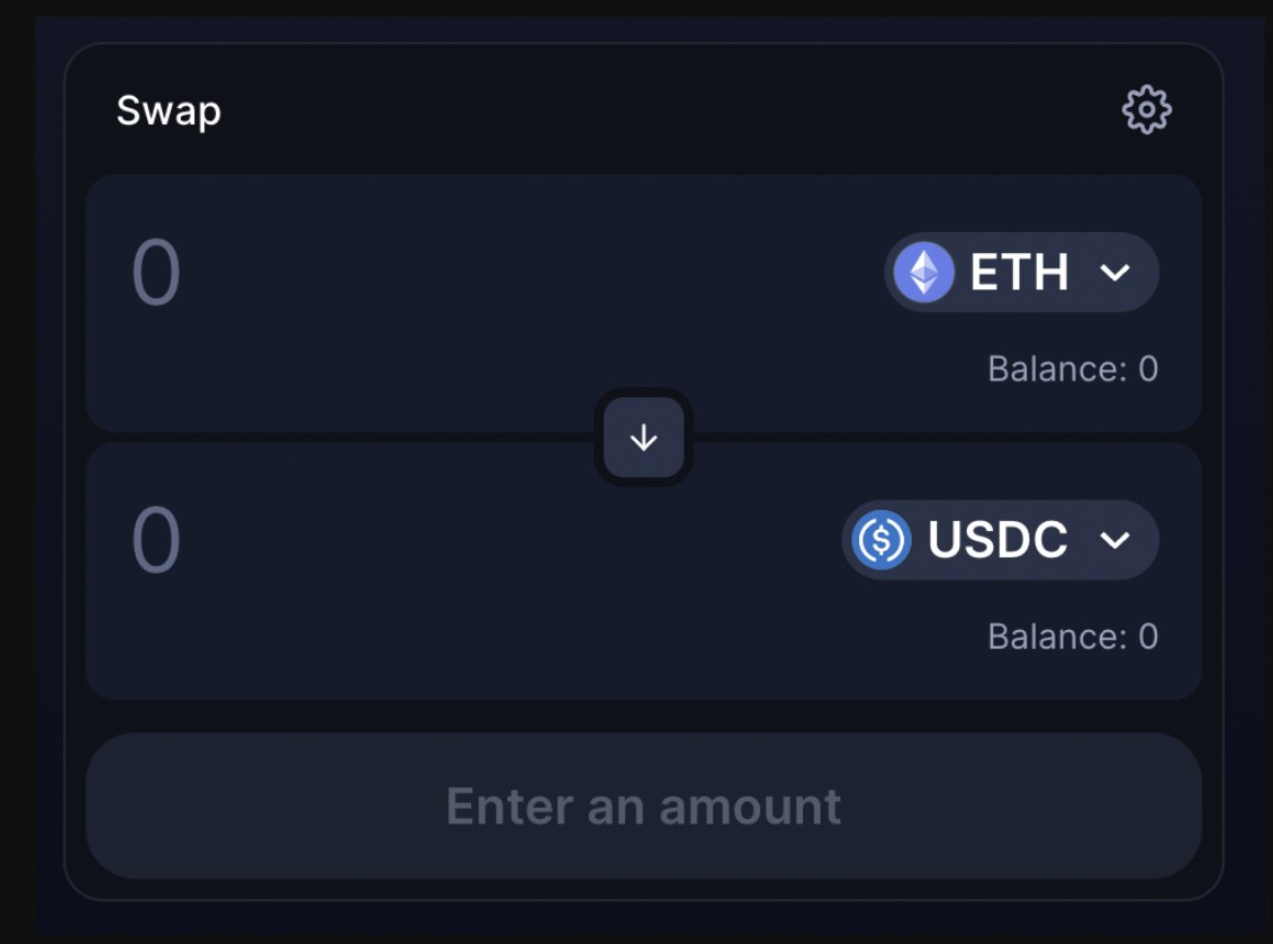Expand the ETH token chevron
The image size is (1273, 944).
point(1115,272)
